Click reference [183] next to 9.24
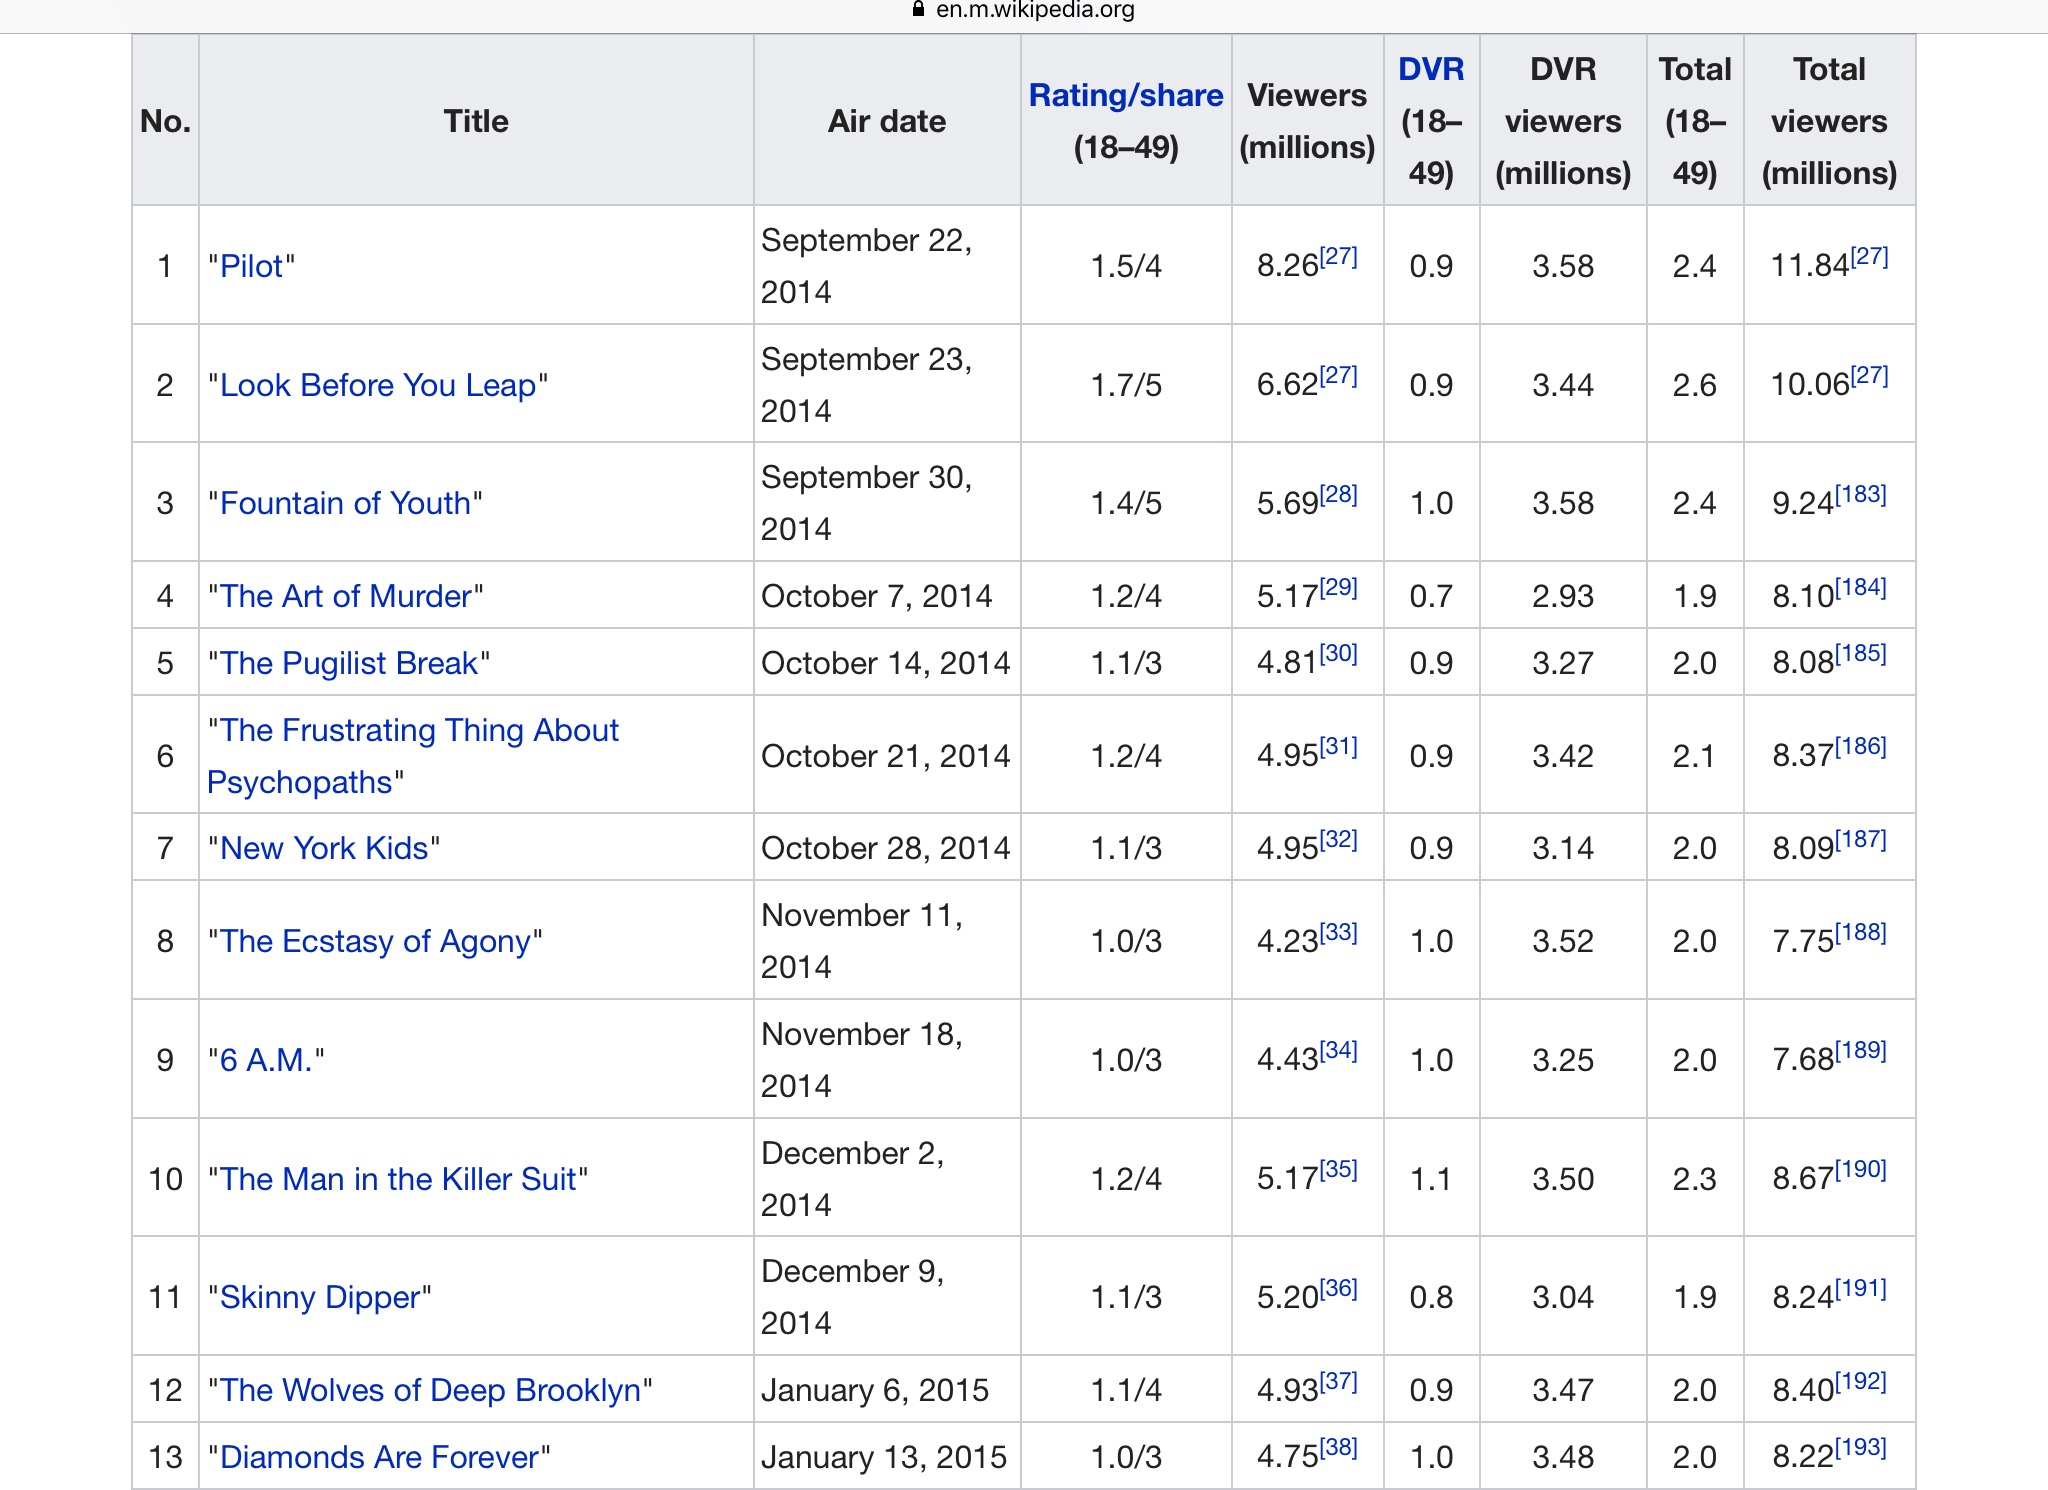This screenshot has width=2048, height=1490. (1861, 494)
